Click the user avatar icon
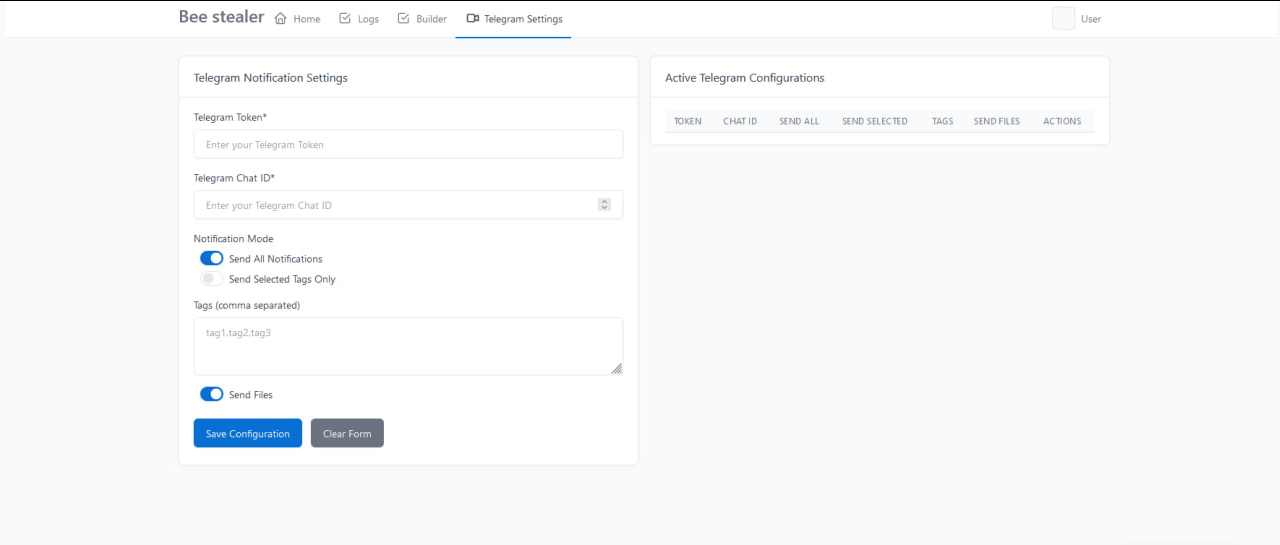Viewport: 1280px width, 545px height. tap(1063, 18)
